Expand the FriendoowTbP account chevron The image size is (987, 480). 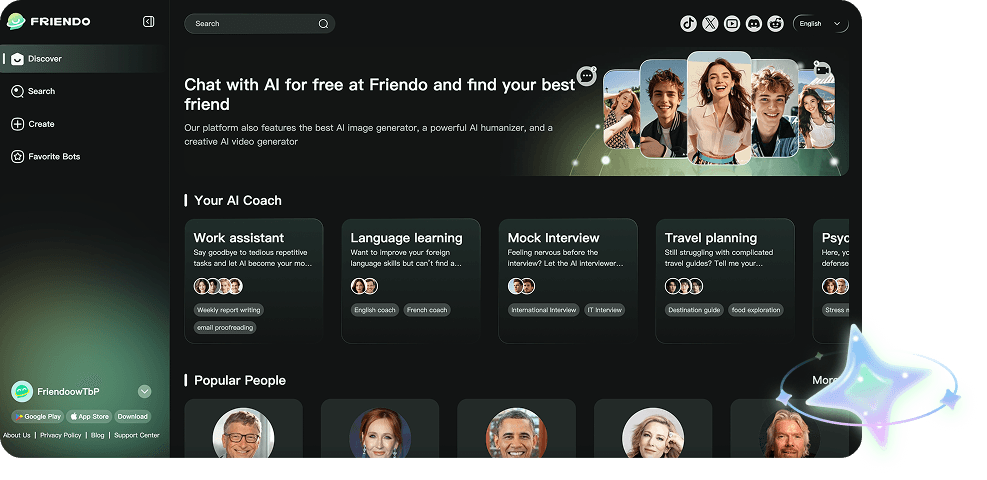(145, 392)
